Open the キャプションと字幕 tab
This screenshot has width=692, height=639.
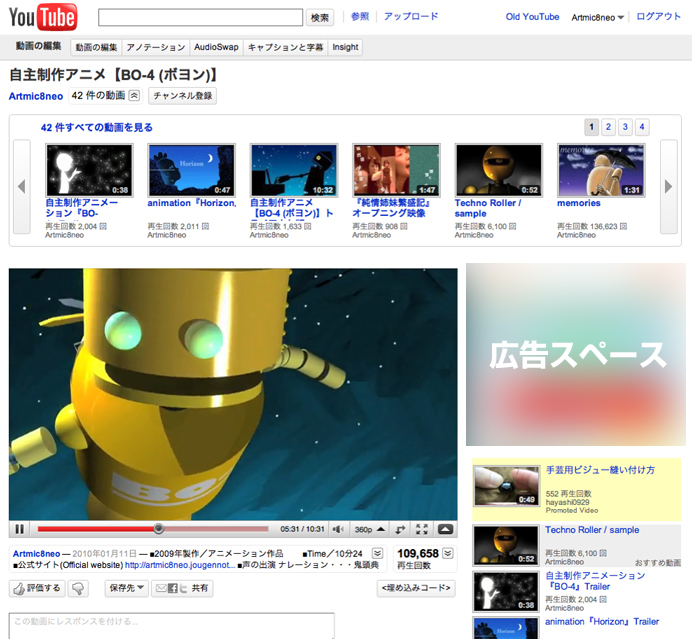(286, 47)
